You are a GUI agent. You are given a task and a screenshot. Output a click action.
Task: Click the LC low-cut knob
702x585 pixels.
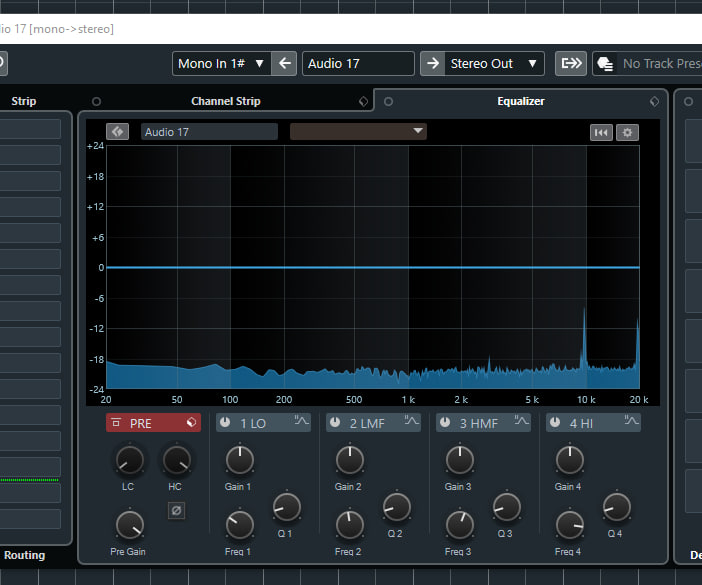pos(130,460)
